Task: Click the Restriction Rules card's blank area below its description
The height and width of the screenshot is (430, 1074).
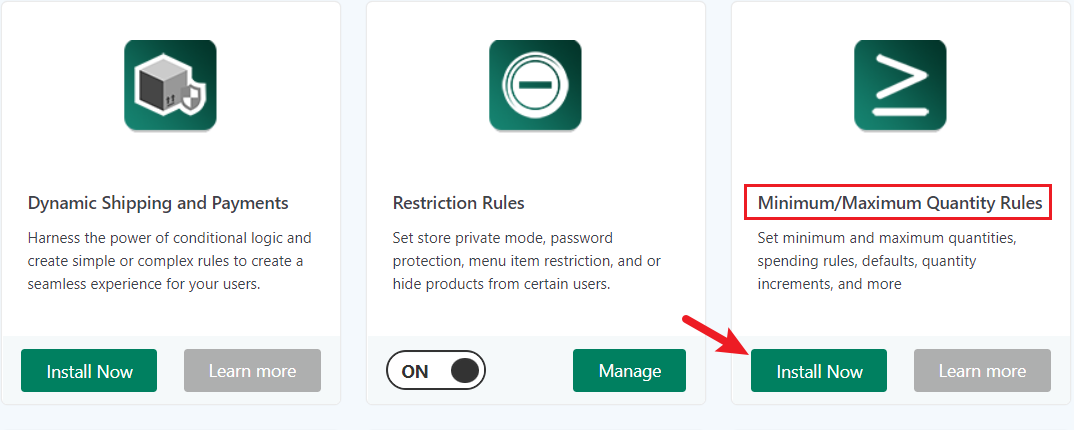Action: 535,315
